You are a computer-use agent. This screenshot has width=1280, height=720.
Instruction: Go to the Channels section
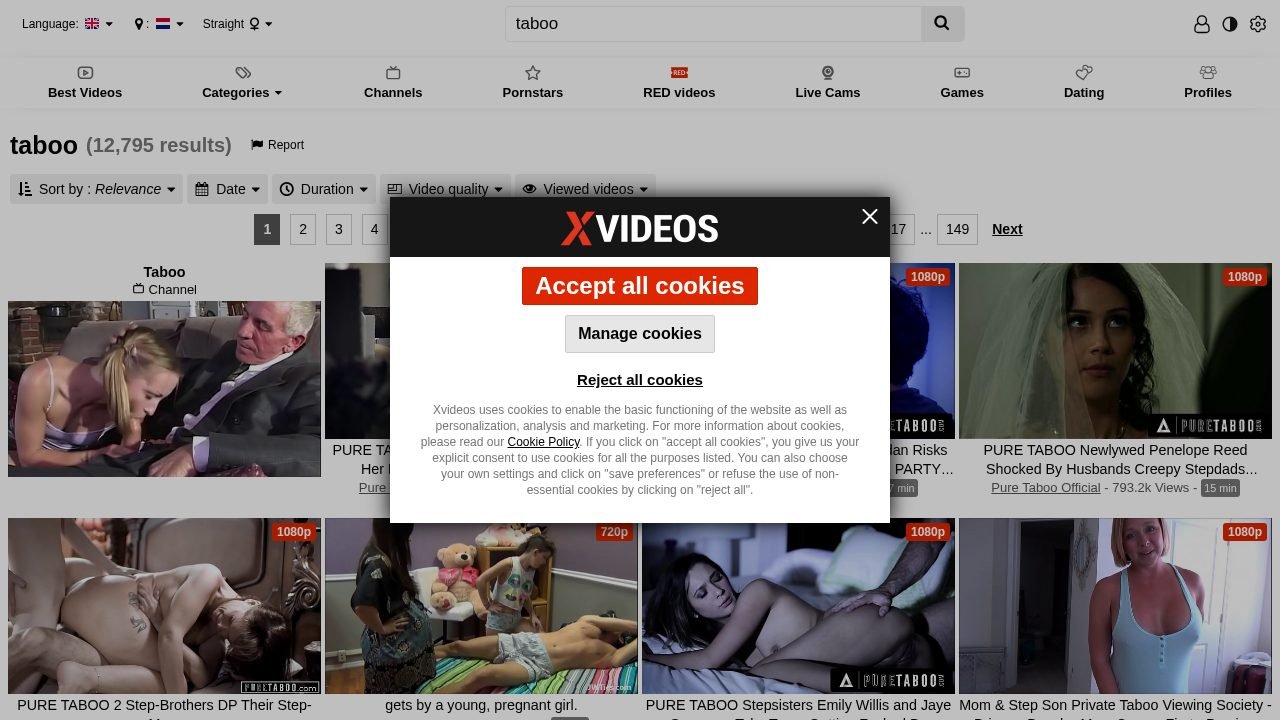[393, 83]
